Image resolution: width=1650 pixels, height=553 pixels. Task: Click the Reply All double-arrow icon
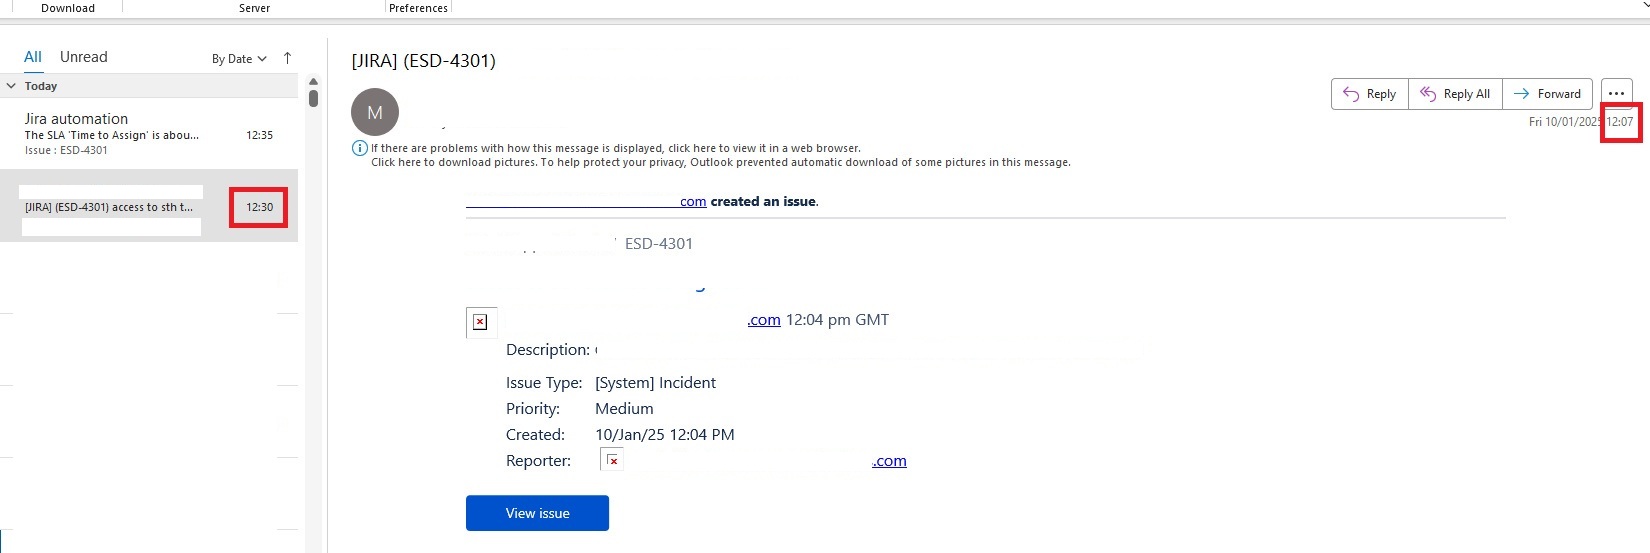tap(1428, 94)
